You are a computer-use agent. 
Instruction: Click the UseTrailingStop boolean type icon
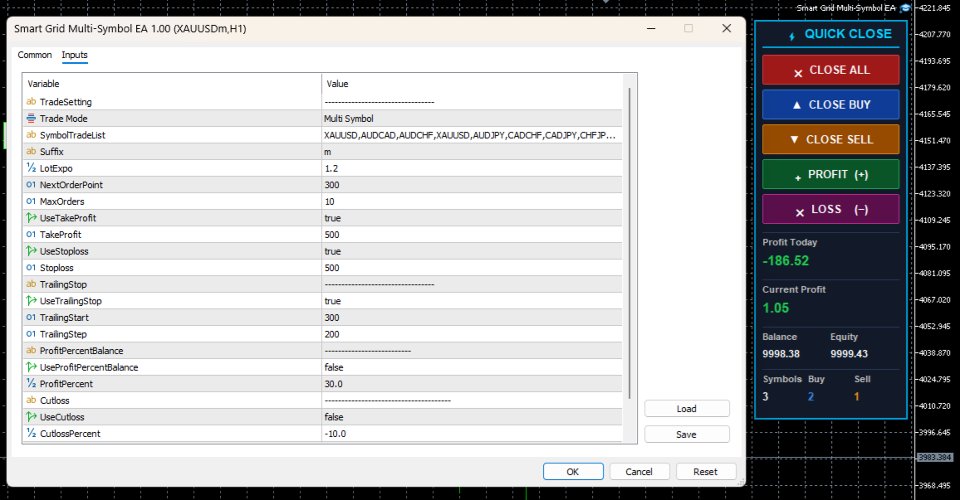31,300
